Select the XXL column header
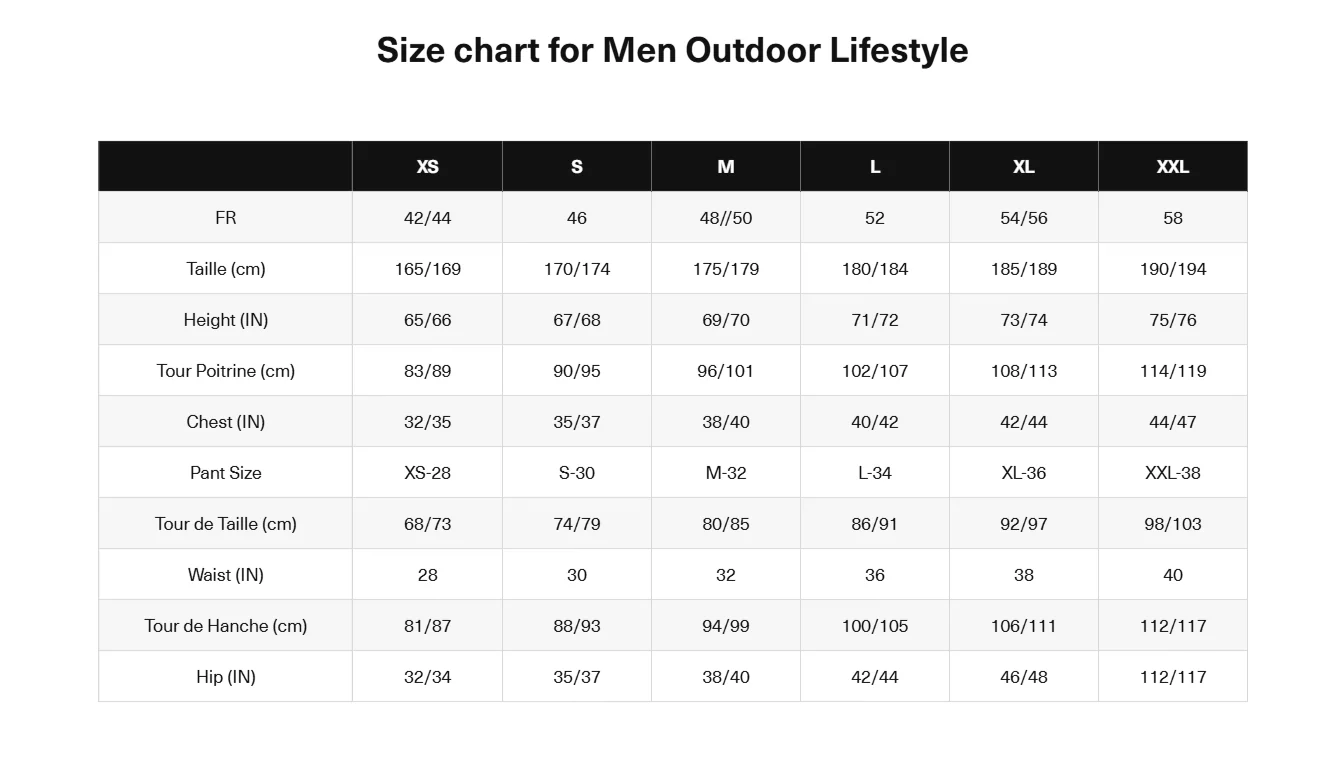 (1172, 167)
